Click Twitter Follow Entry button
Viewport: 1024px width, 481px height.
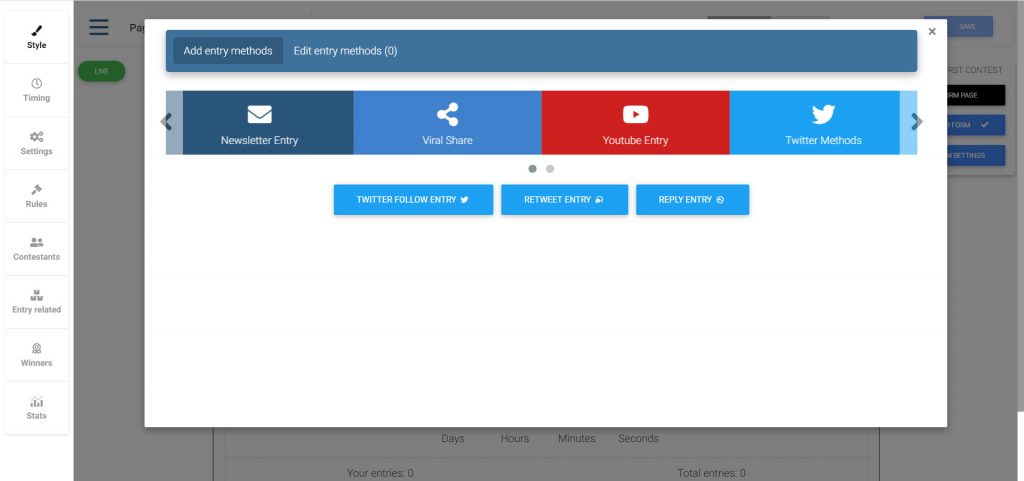(x=413, y=200)
